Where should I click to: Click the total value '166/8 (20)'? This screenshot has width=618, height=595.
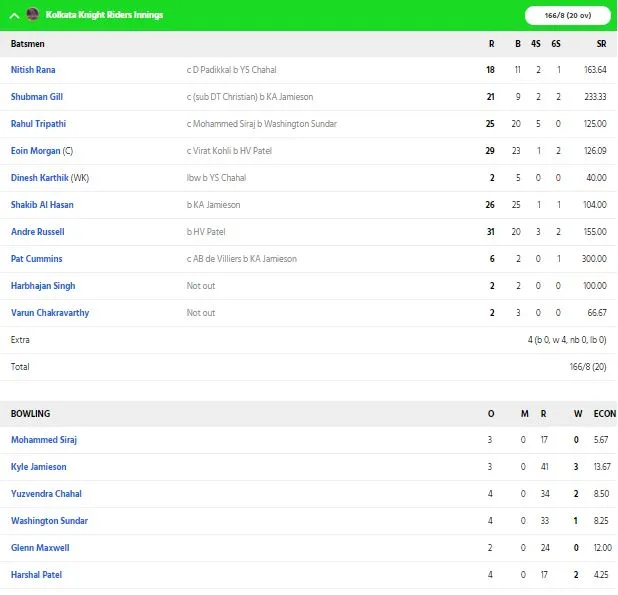pos(588,367)
